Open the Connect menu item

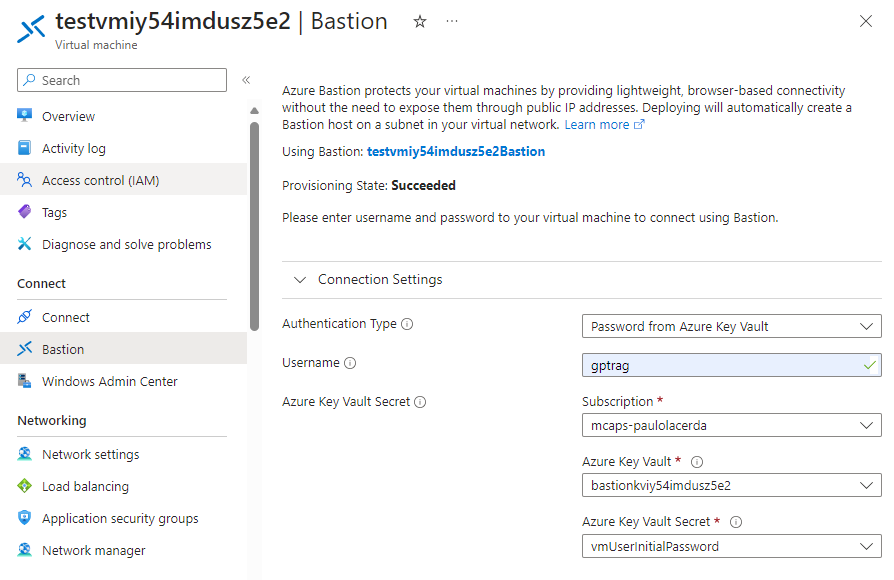click(x=123, y=317)
